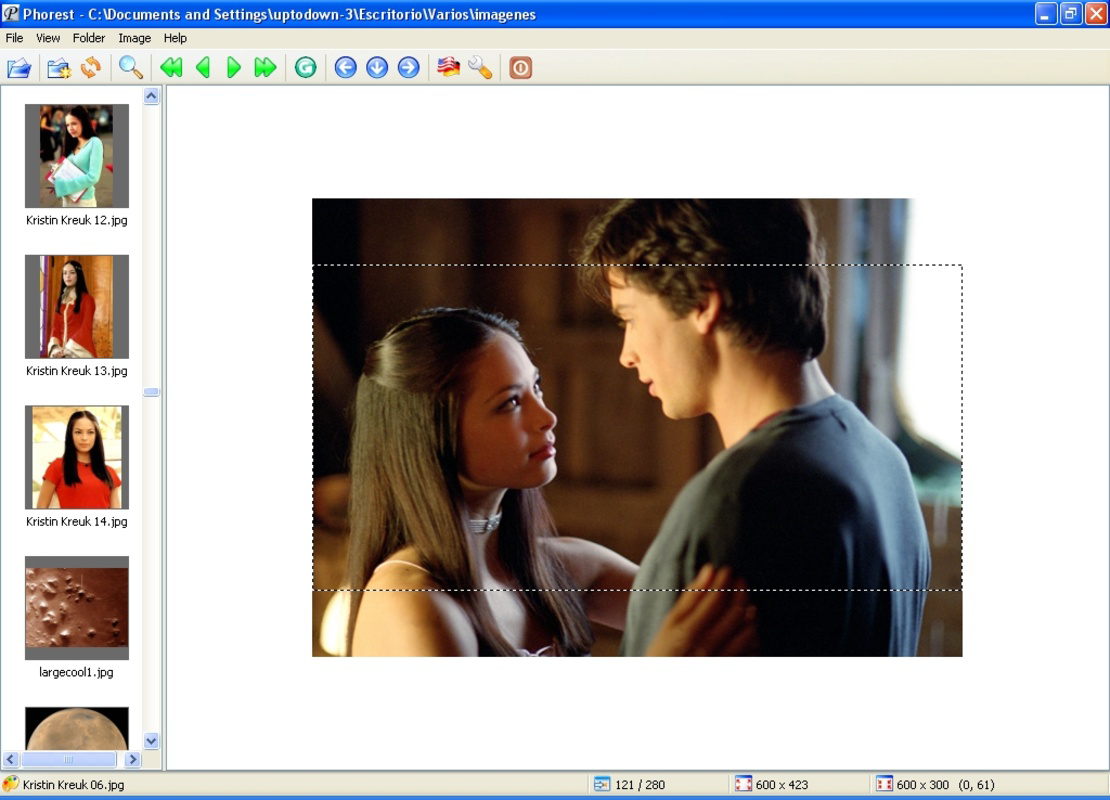The image size is (1110, 800).
Task: Click the 'Kristin Kreuk 14.jpg' file name
Action: click(76, 522)
